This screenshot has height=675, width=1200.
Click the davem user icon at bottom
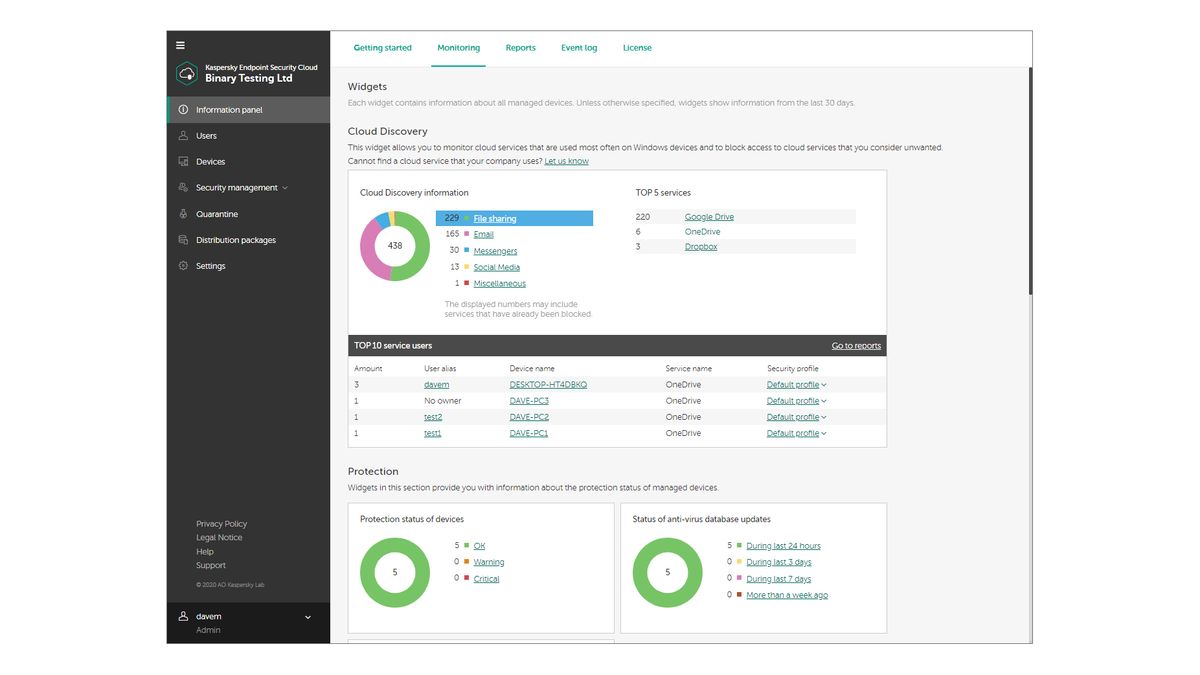[182, 616]
